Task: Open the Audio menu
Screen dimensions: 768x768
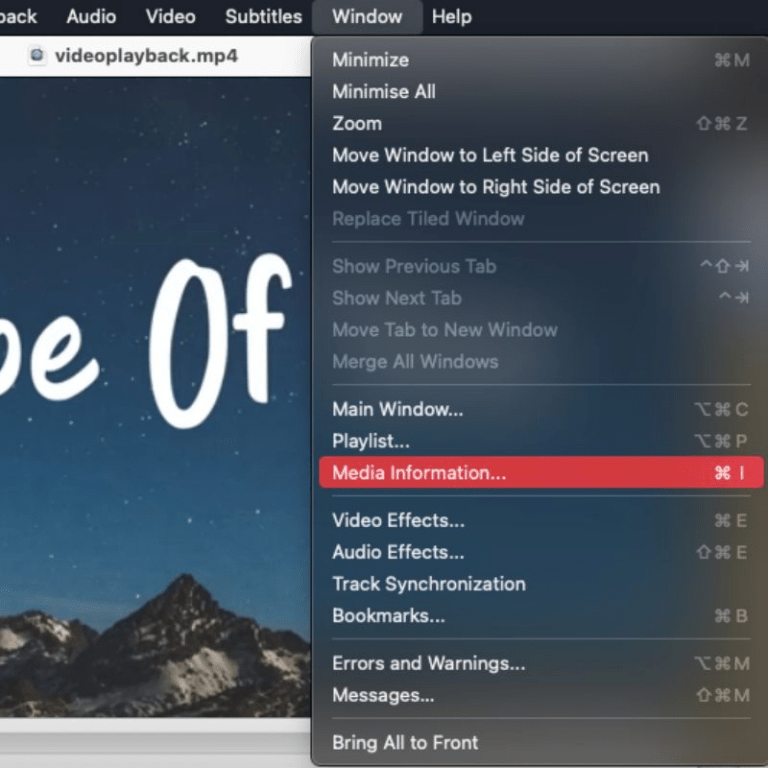Action: coord(91,17)
